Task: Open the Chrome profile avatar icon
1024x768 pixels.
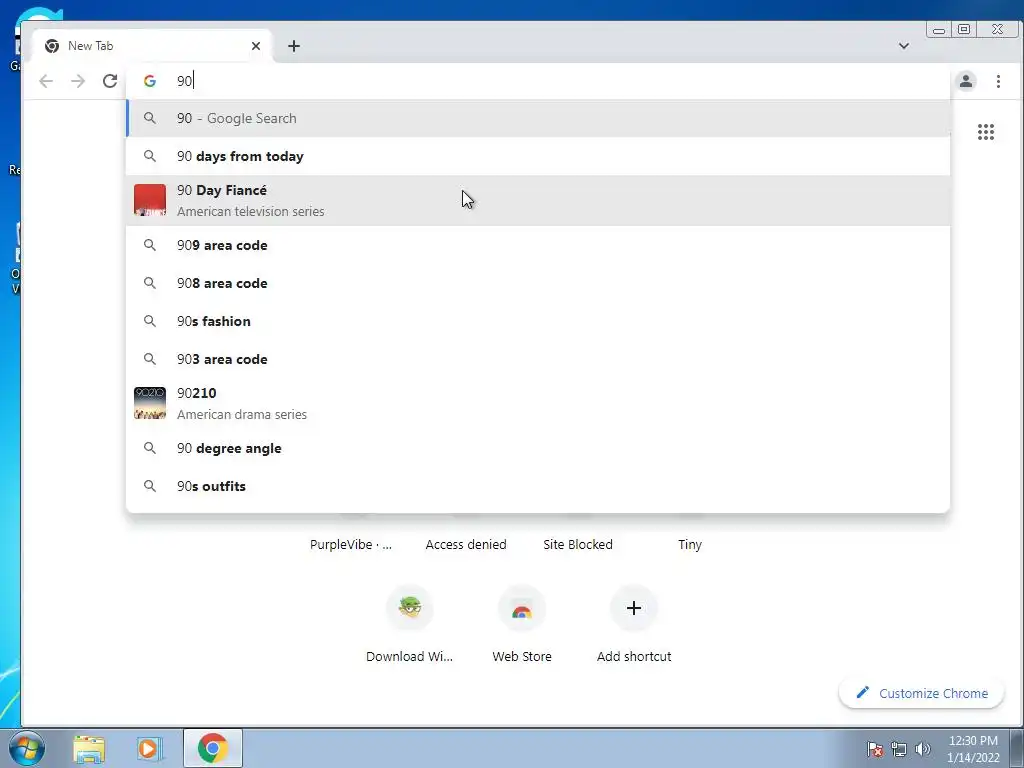Action: 966,81
